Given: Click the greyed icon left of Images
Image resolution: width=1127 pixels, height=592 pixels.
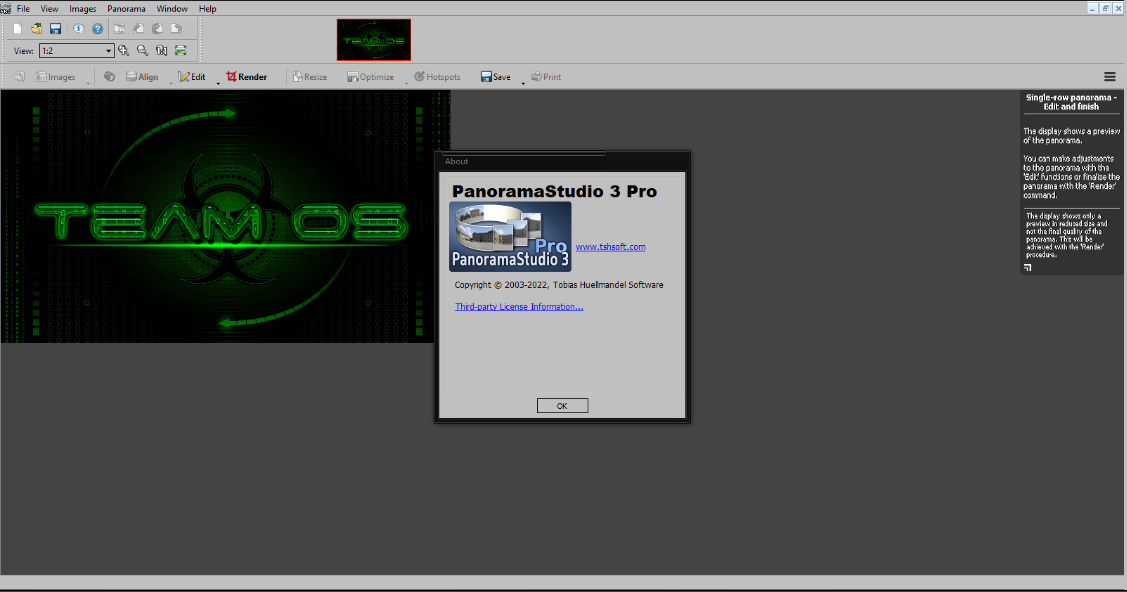Looking at the screenshot, I should [x=19, y=76].
